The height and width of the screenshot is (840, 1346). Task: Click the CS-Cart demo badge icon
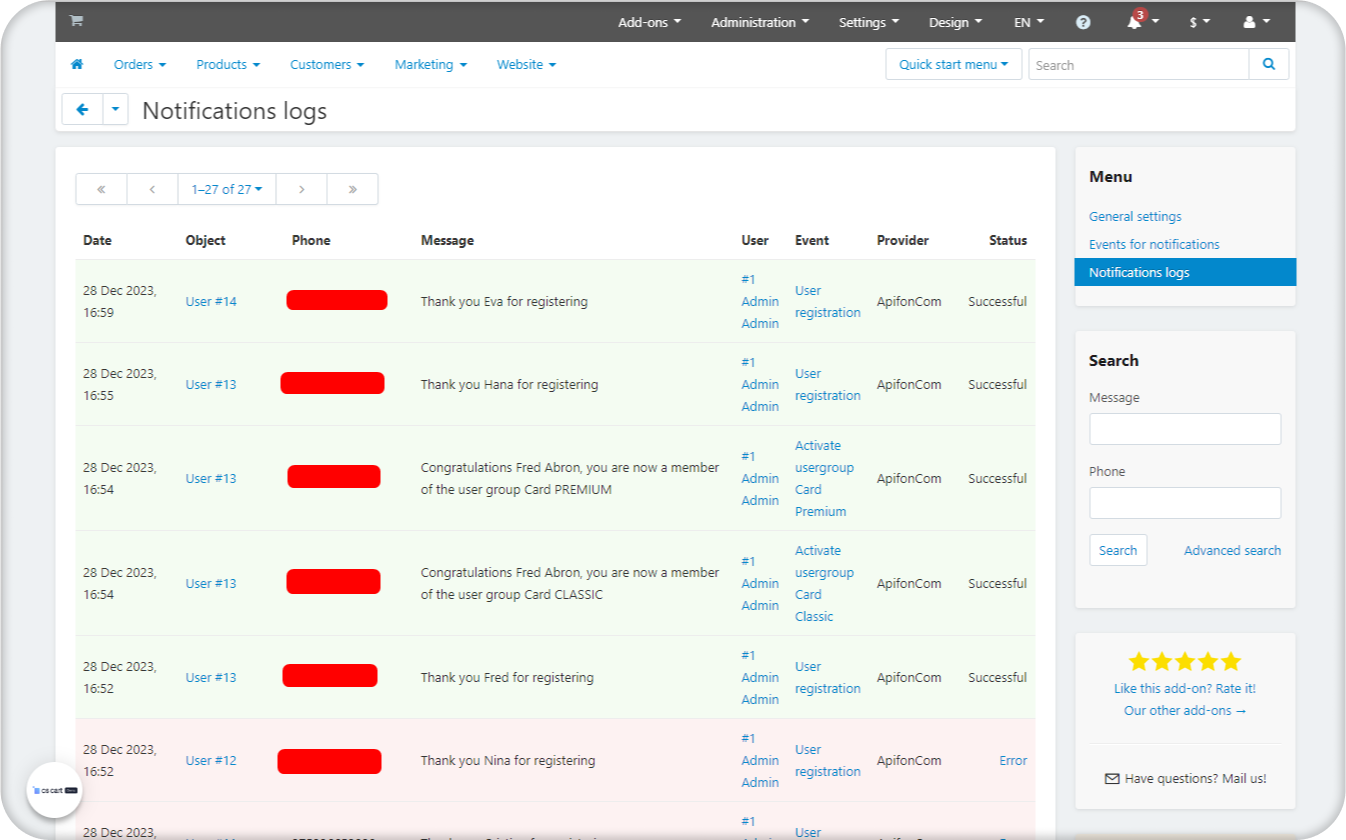coord(54,790)
